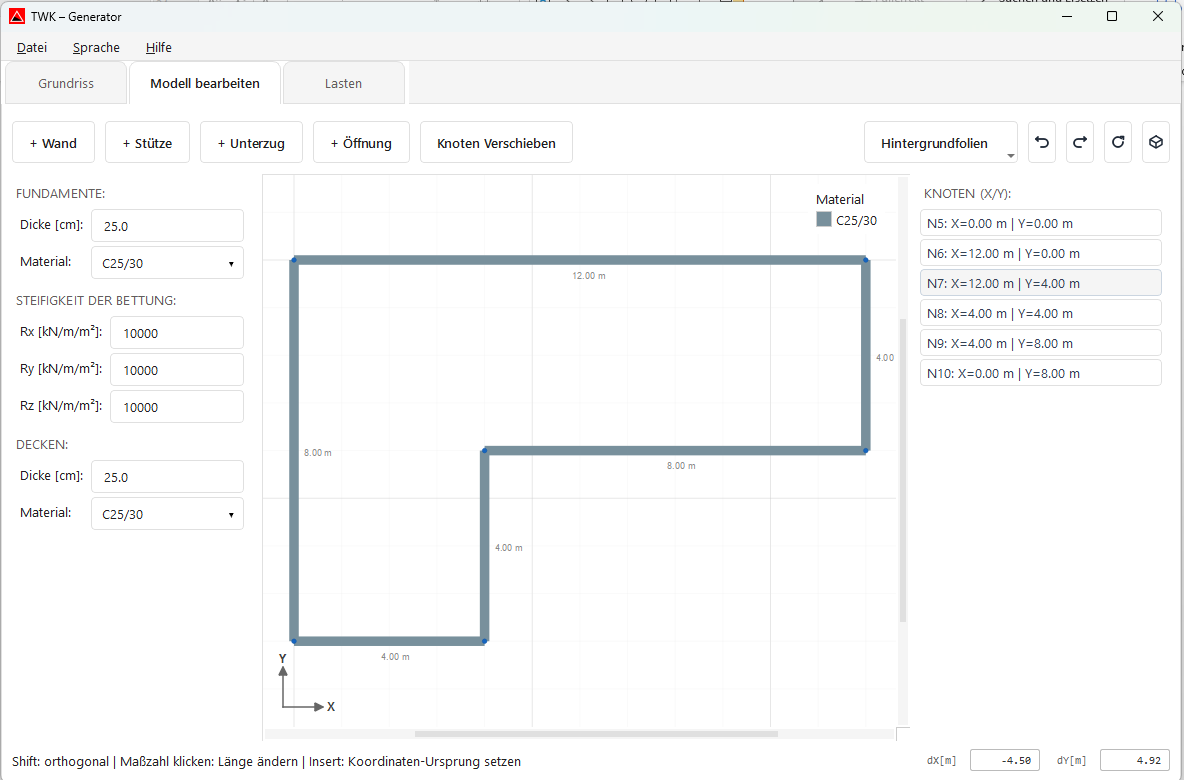The width and height of the screenshot is (1184, 780).
Task: Open the Sprache menu
Action: [x=95, y=47]
